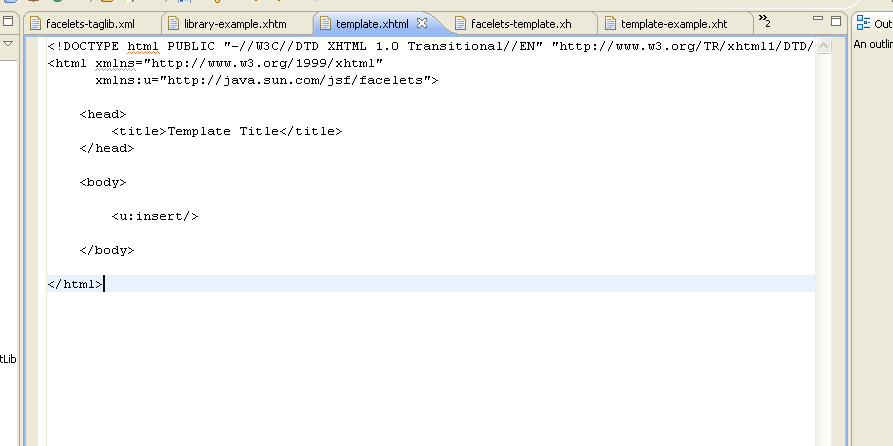Image resolution: width=893 pixels, height=446 pixels.
Task: Click the Outline view icon
Action: click(x=862, y=22)
